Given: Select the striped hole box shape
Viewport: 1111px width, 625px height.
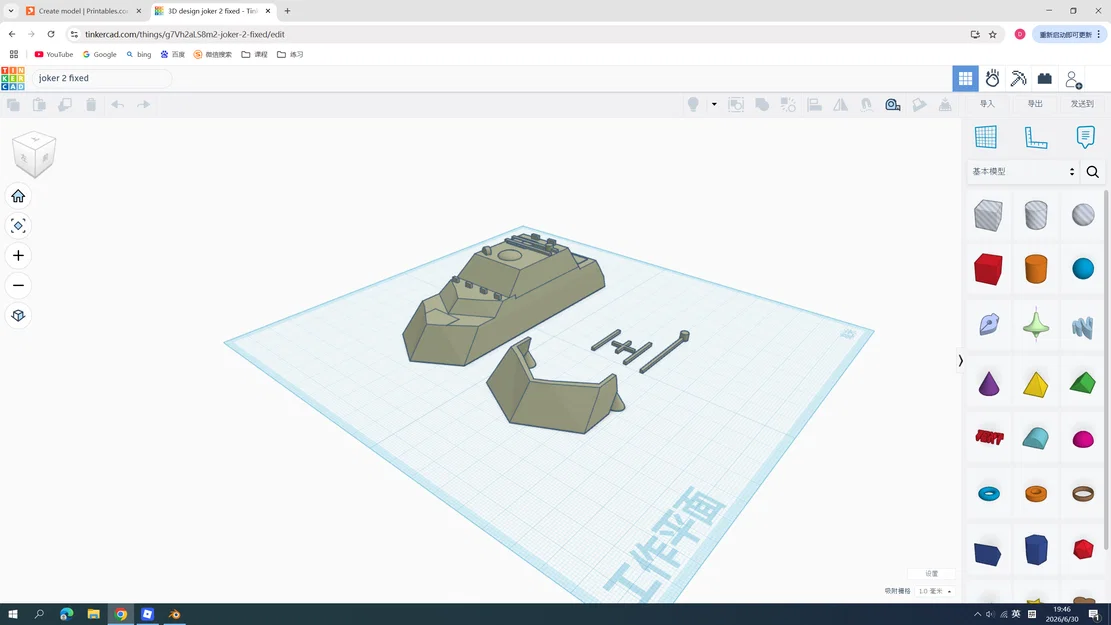Looking at the screenshot, I should tap(988, 215).
